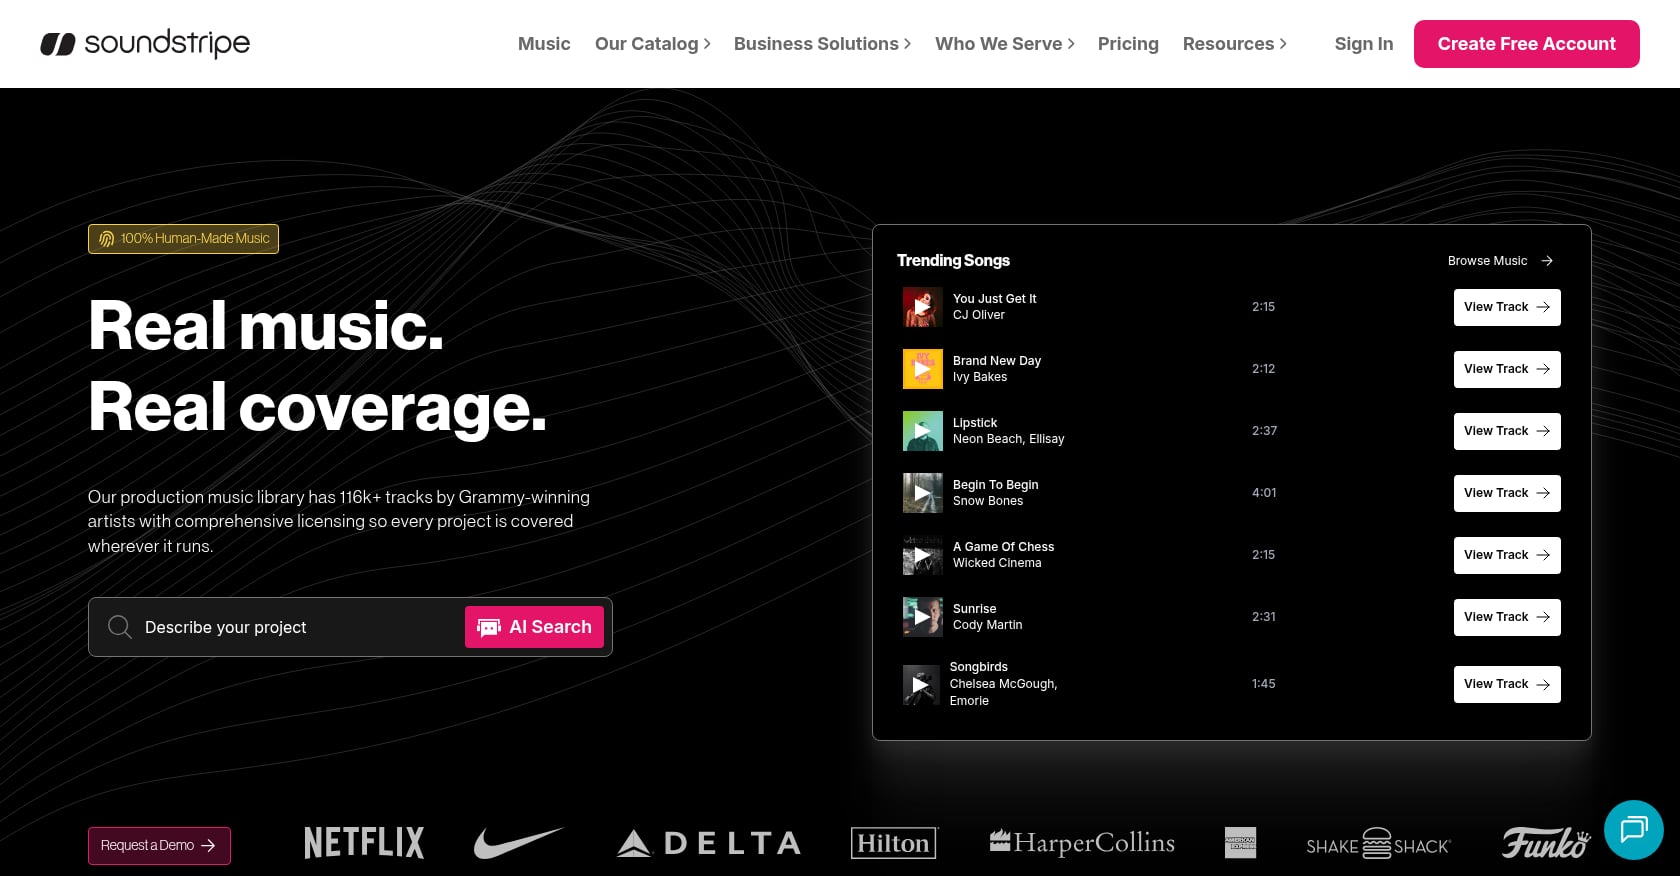Play the Sunrise track
1680x876 pixels.
(x=922, y=617)
